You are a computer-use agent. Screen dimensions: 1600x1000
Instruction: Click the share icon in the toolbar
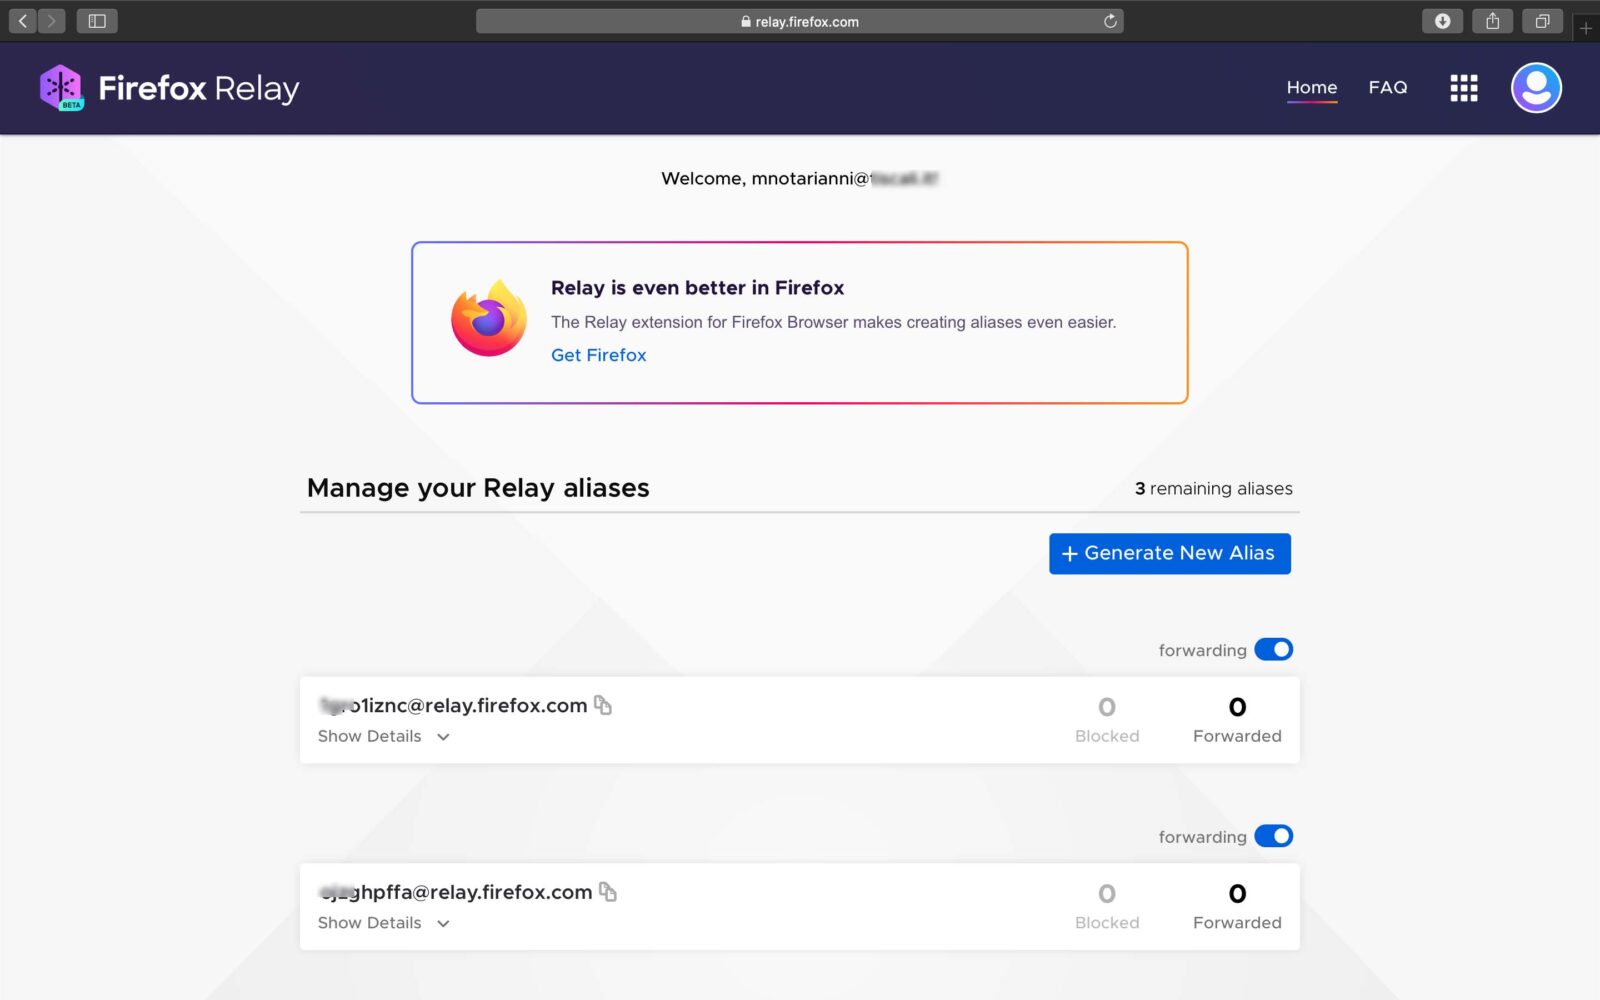pyautogui.click(x=1492, y=20)
